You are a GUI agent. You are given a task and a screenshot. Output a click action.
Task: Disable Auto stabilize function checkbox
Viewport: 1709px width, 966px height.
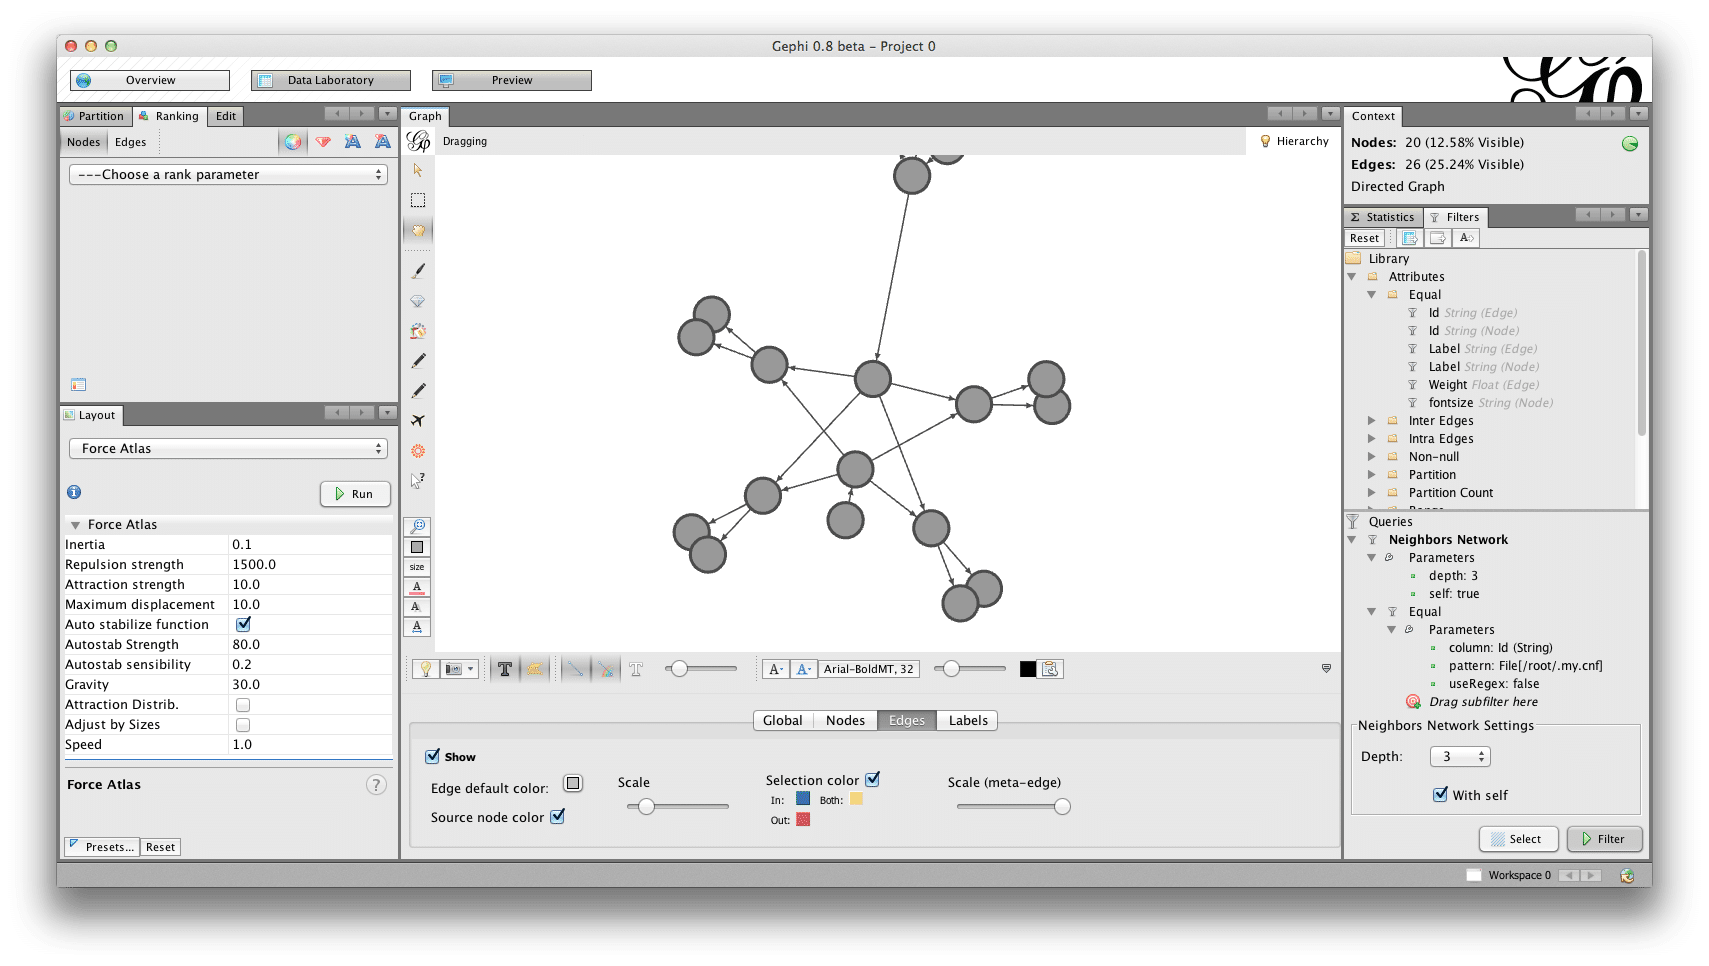(243, 624)
